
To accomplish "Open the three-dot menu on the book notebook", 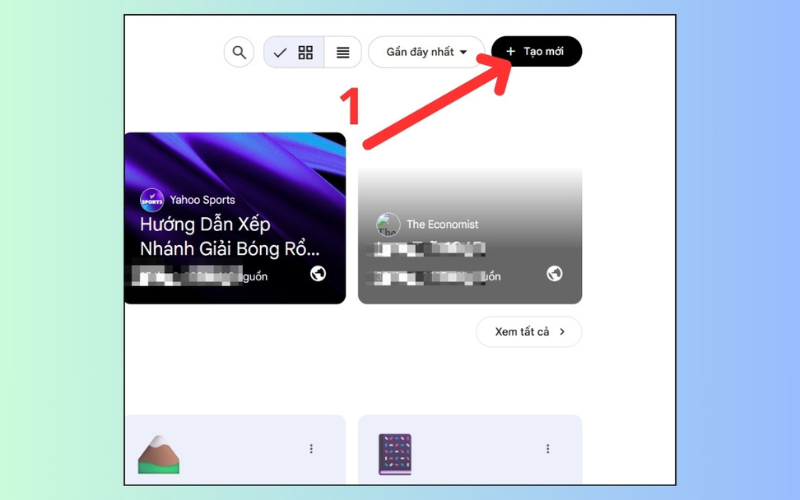I will (x=548, y=448).
